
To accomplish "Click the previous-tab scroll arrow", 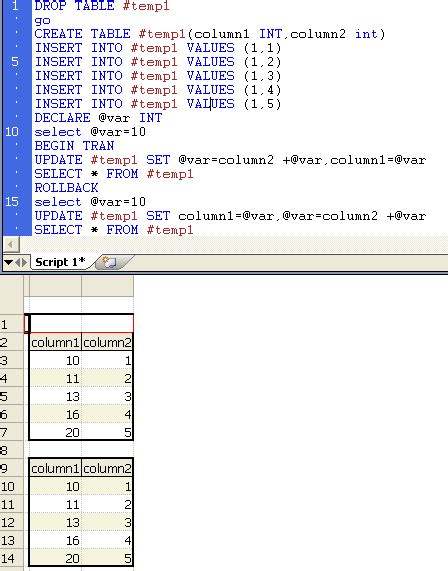I will coord(17,262).
